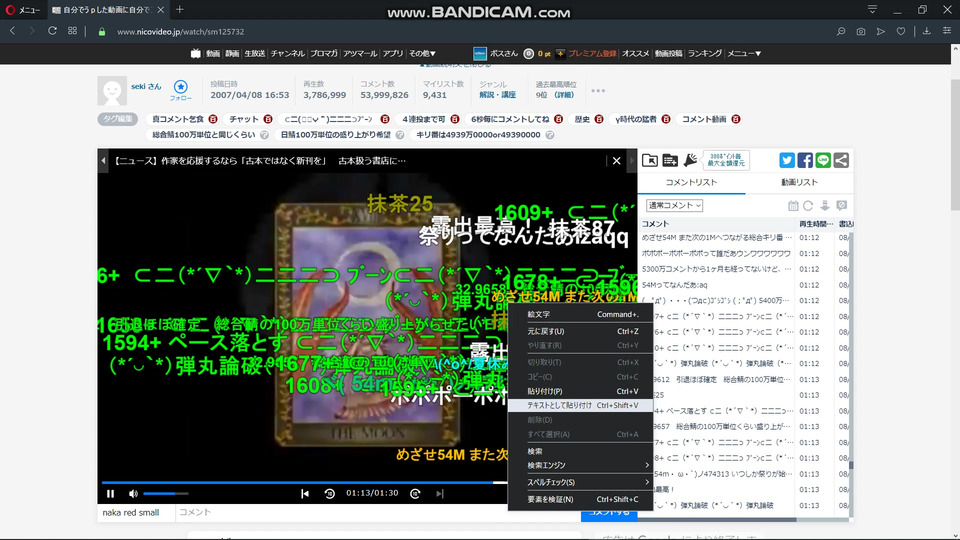The image size is (960, 540).
Task: Open the dictionary icon beside the チャット tag
Action: tap(268, 119)
